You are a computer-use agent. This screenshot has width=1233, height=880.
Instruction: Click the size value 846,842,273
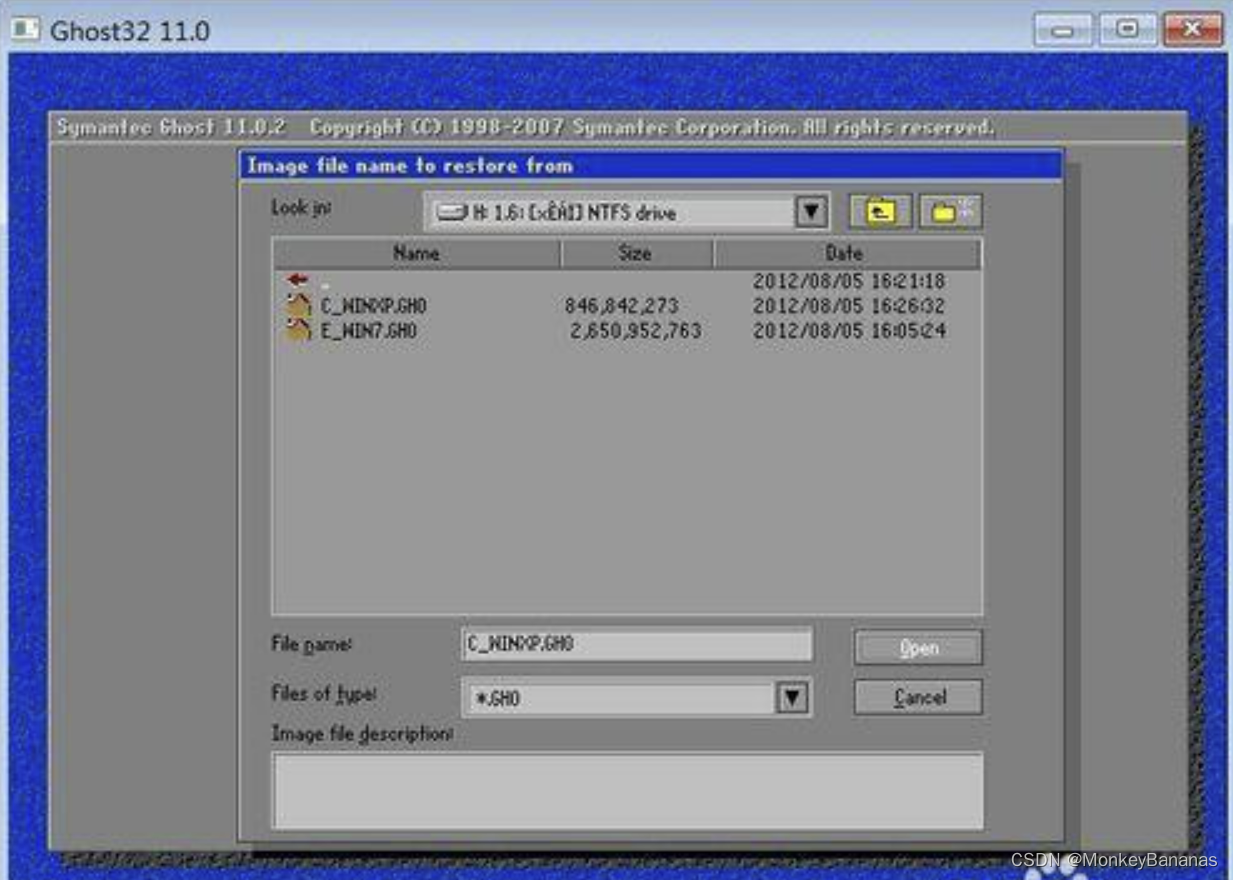(x=621, y=306)
